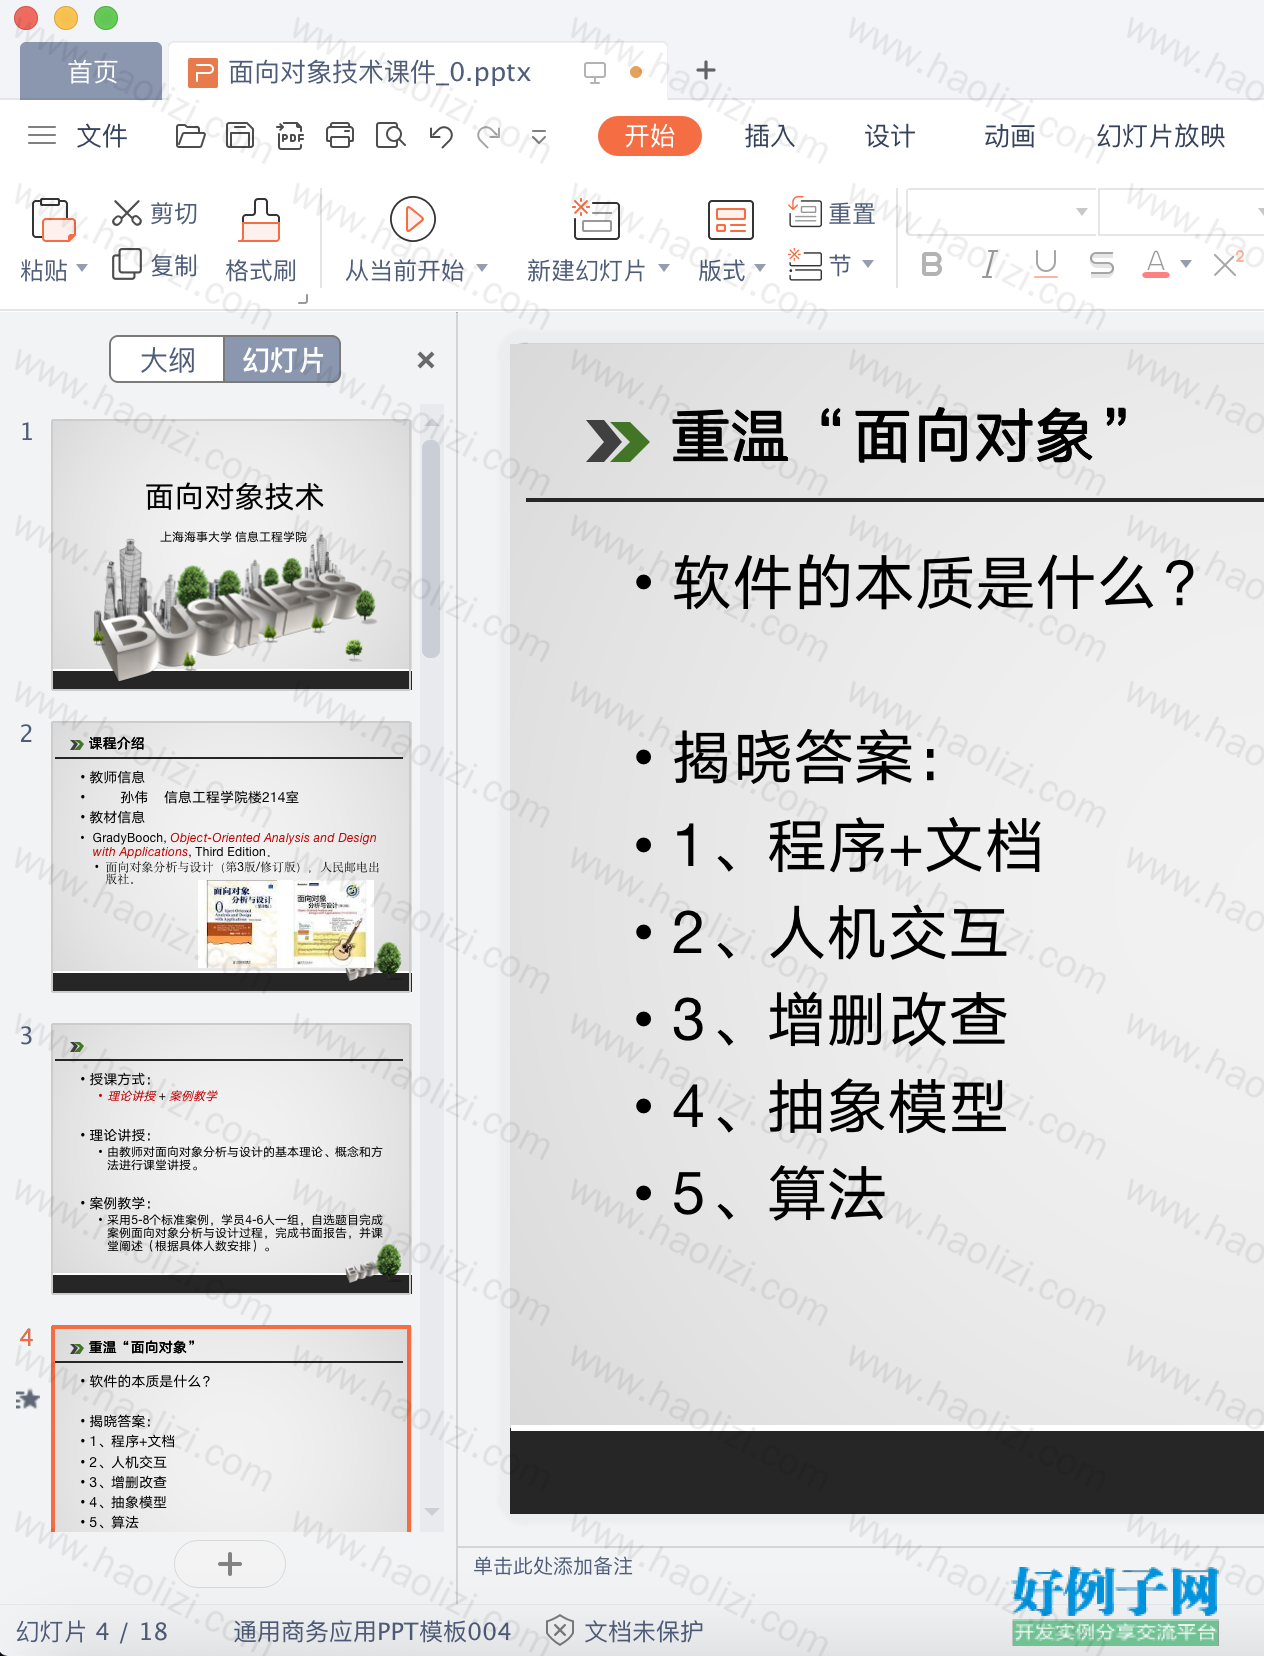Click 单击此处添加备注 notes area
Viewport: 1264px width, 1656px height.
[x=553, y=1566]
